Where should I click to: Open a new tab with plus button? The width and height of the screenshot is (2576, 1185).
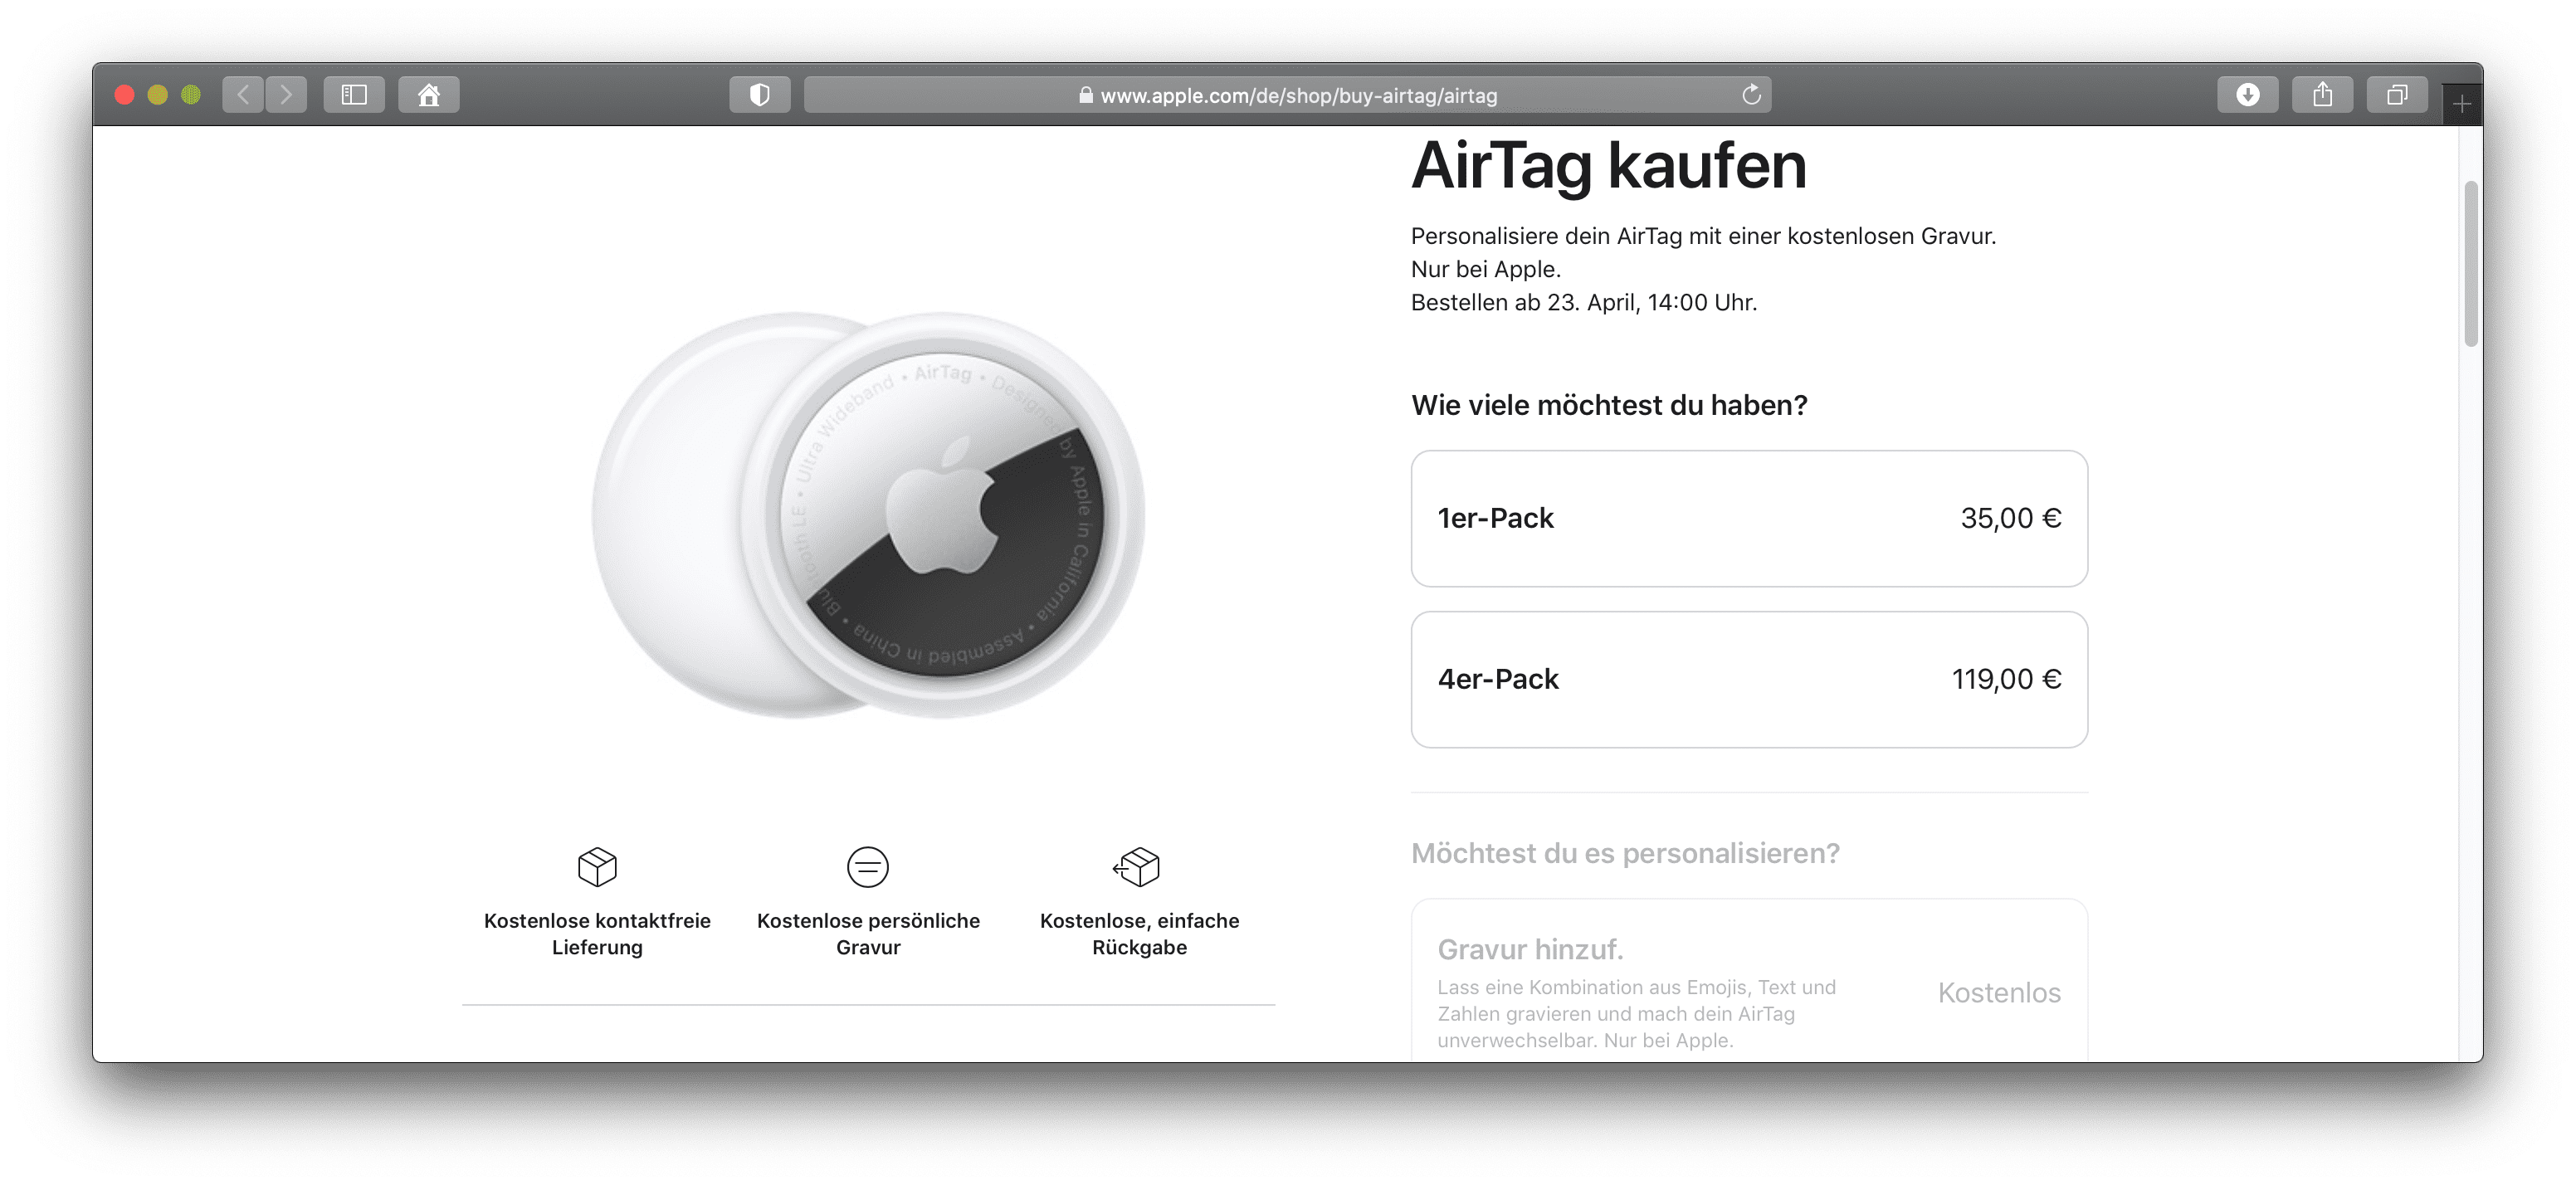click(2462, 104)
